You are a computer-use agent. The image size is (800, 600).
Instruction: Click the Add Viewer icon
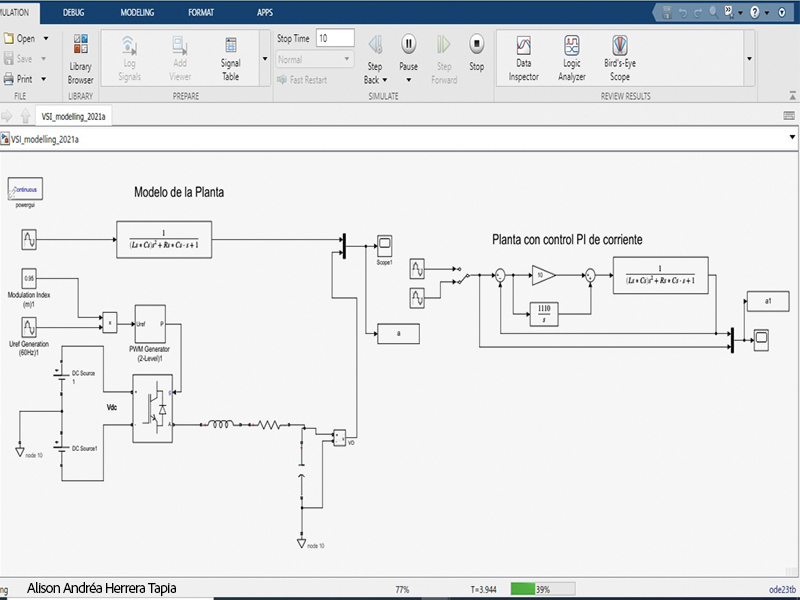pos(180,45)
